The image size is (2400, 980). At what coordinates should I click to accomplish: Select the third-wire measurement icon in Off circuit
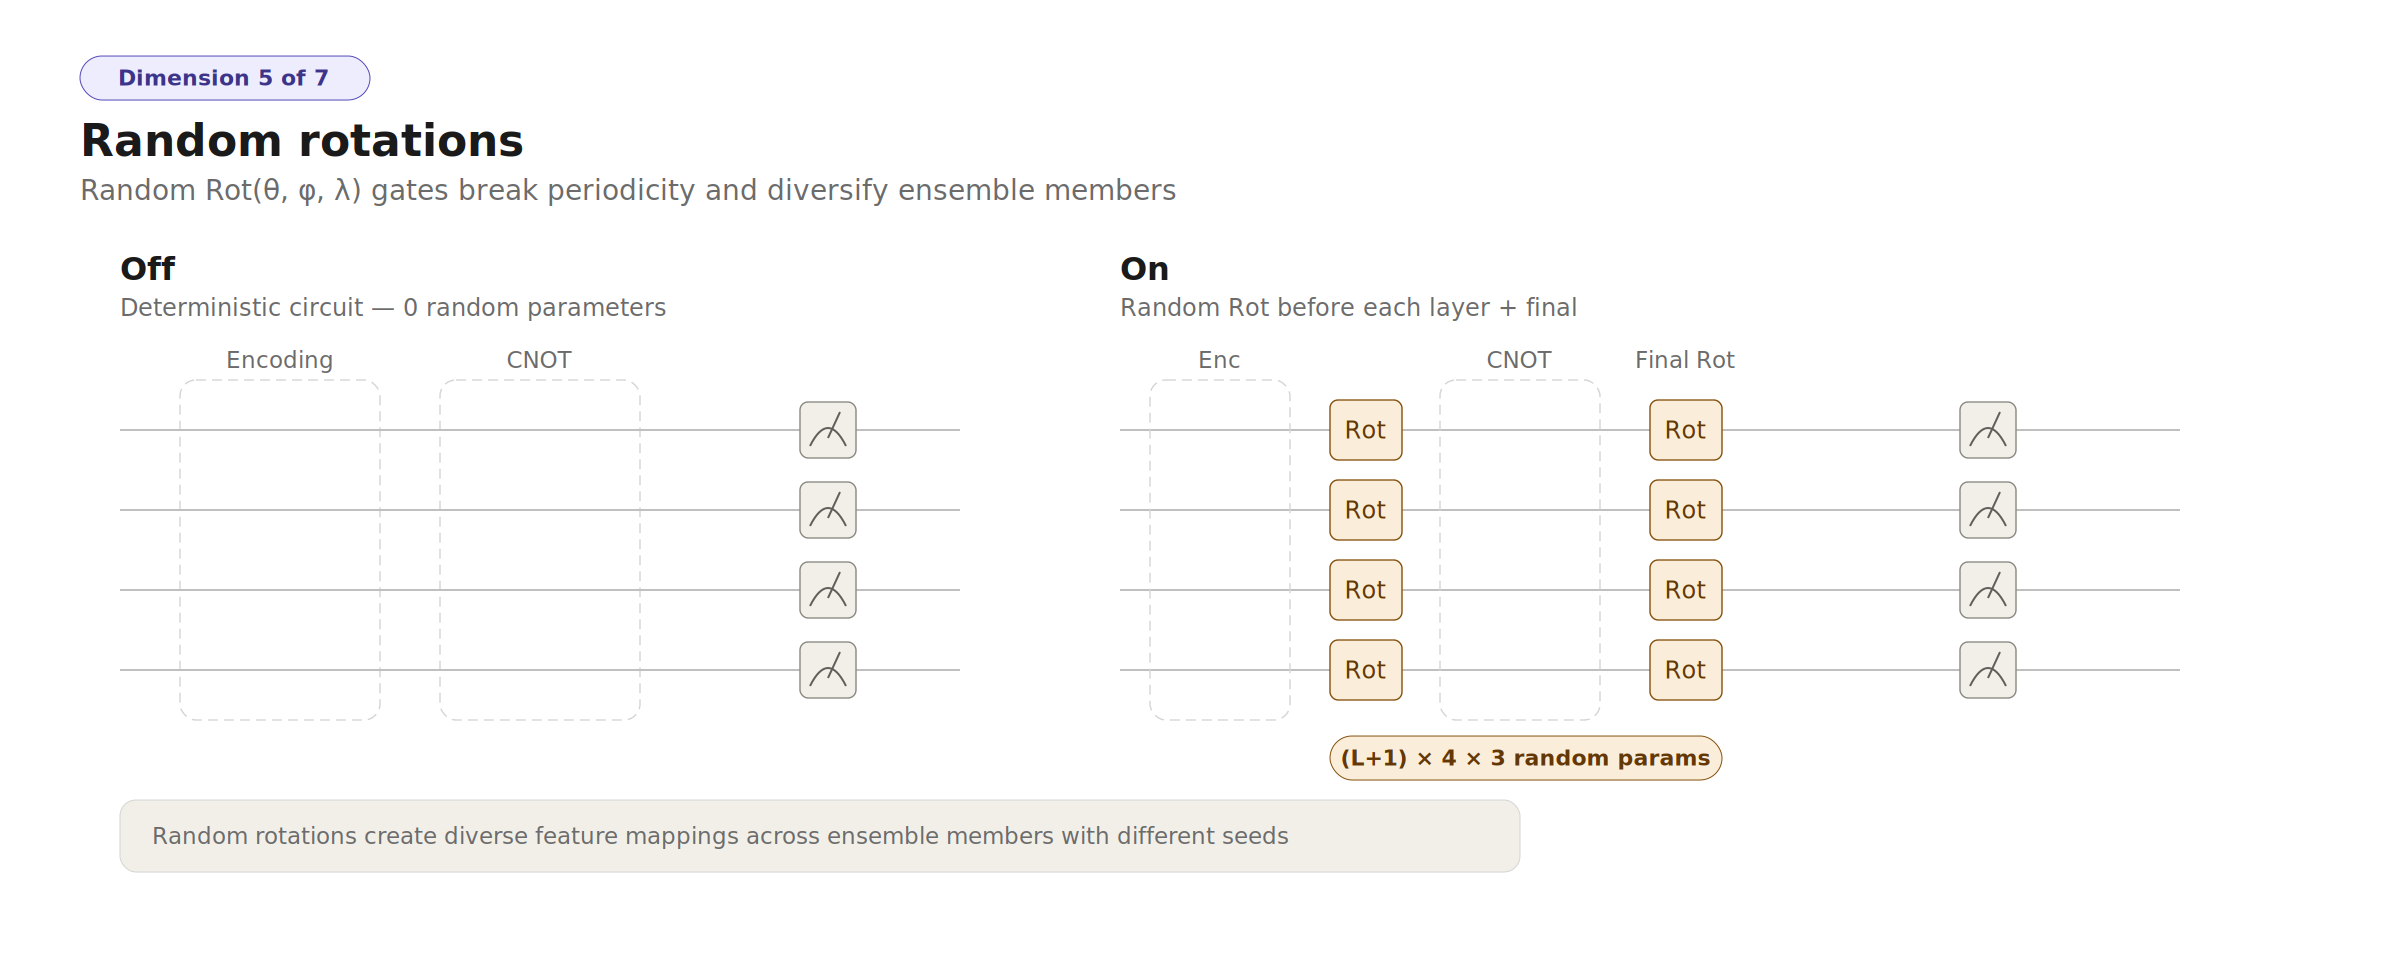pyautogui.click(x=828, y=590)
